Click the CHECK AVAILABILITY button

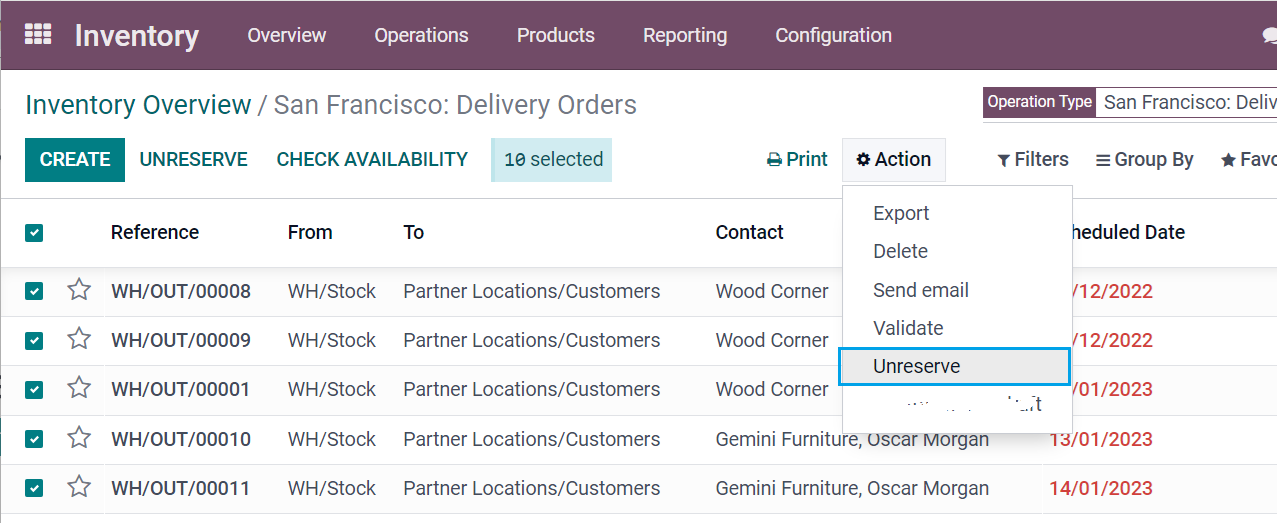point(372,160)
